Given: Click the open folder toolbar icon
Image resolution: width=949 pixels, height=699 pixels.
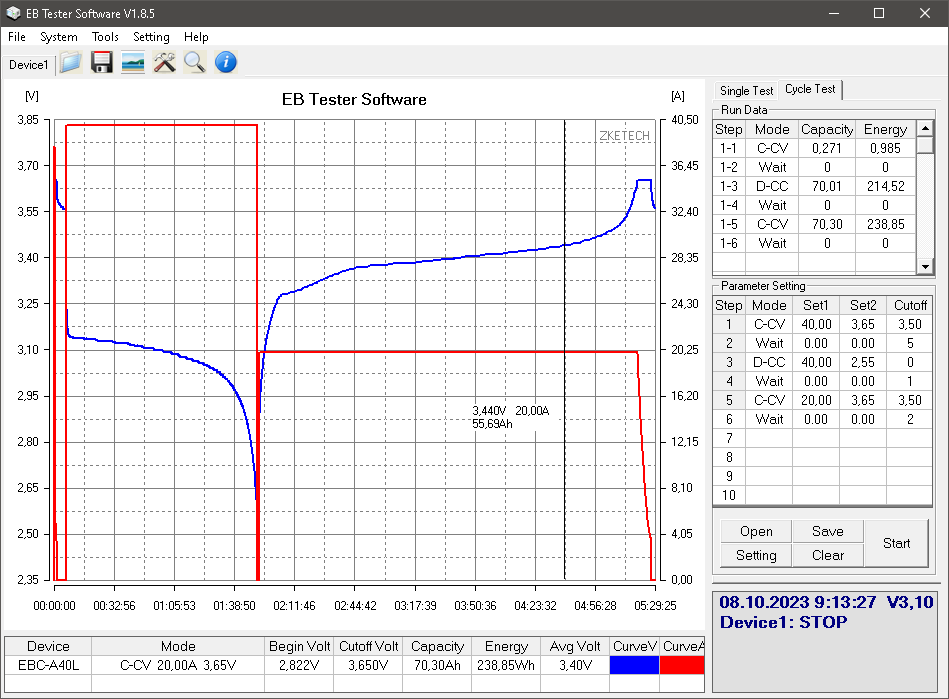Looking at the screenshot, I should [x=70, y=63].
